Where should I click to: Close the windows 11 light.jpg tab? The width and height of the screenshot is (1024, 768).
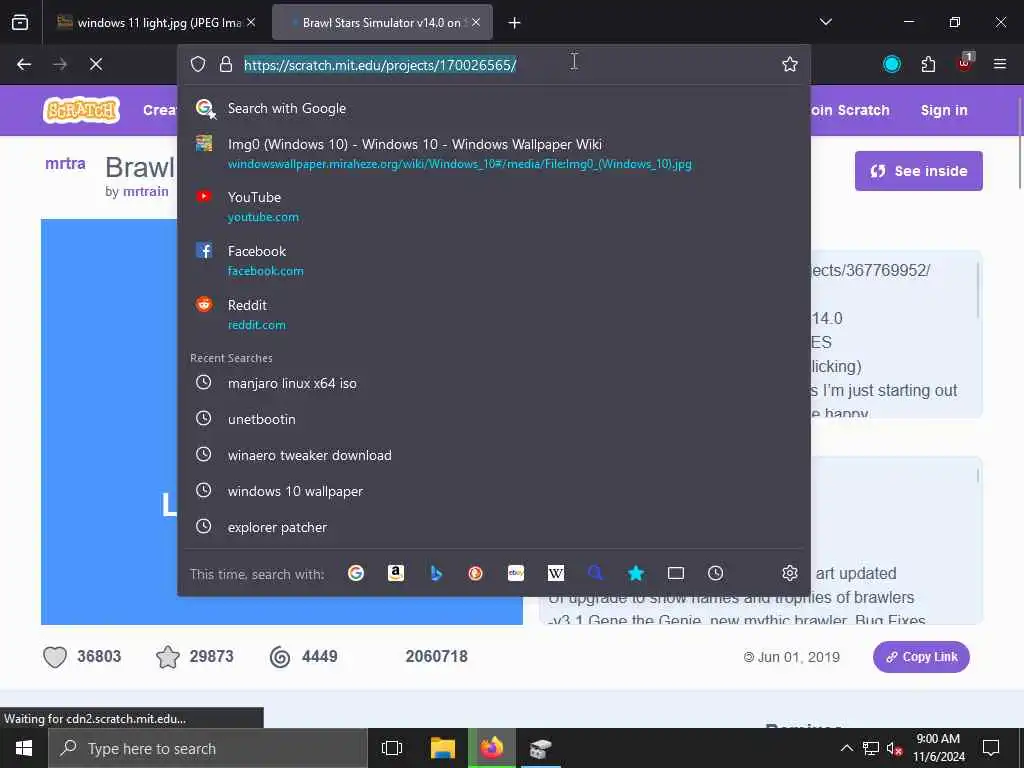point(251,22)
